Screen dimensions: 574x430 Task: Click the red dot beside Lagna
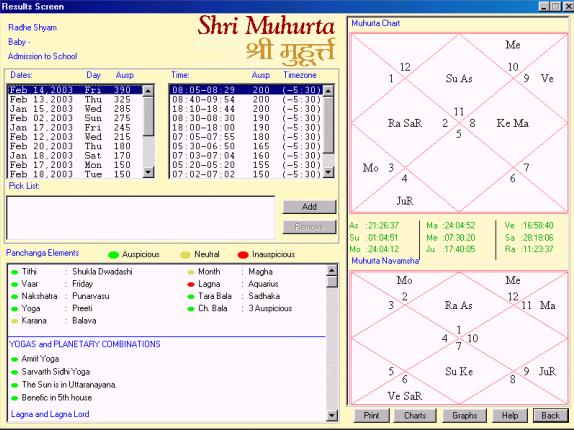click(x=191, y=284)
